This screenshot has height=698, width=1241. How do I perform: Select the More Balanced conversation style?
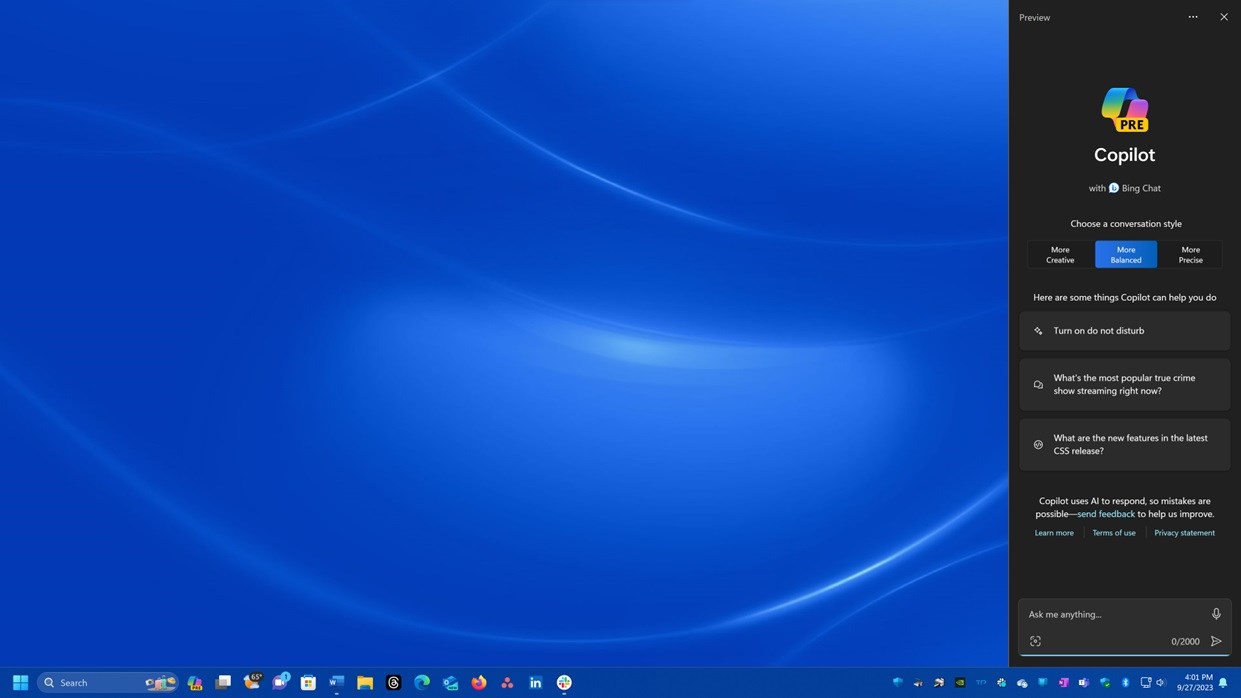[1126, 255]
